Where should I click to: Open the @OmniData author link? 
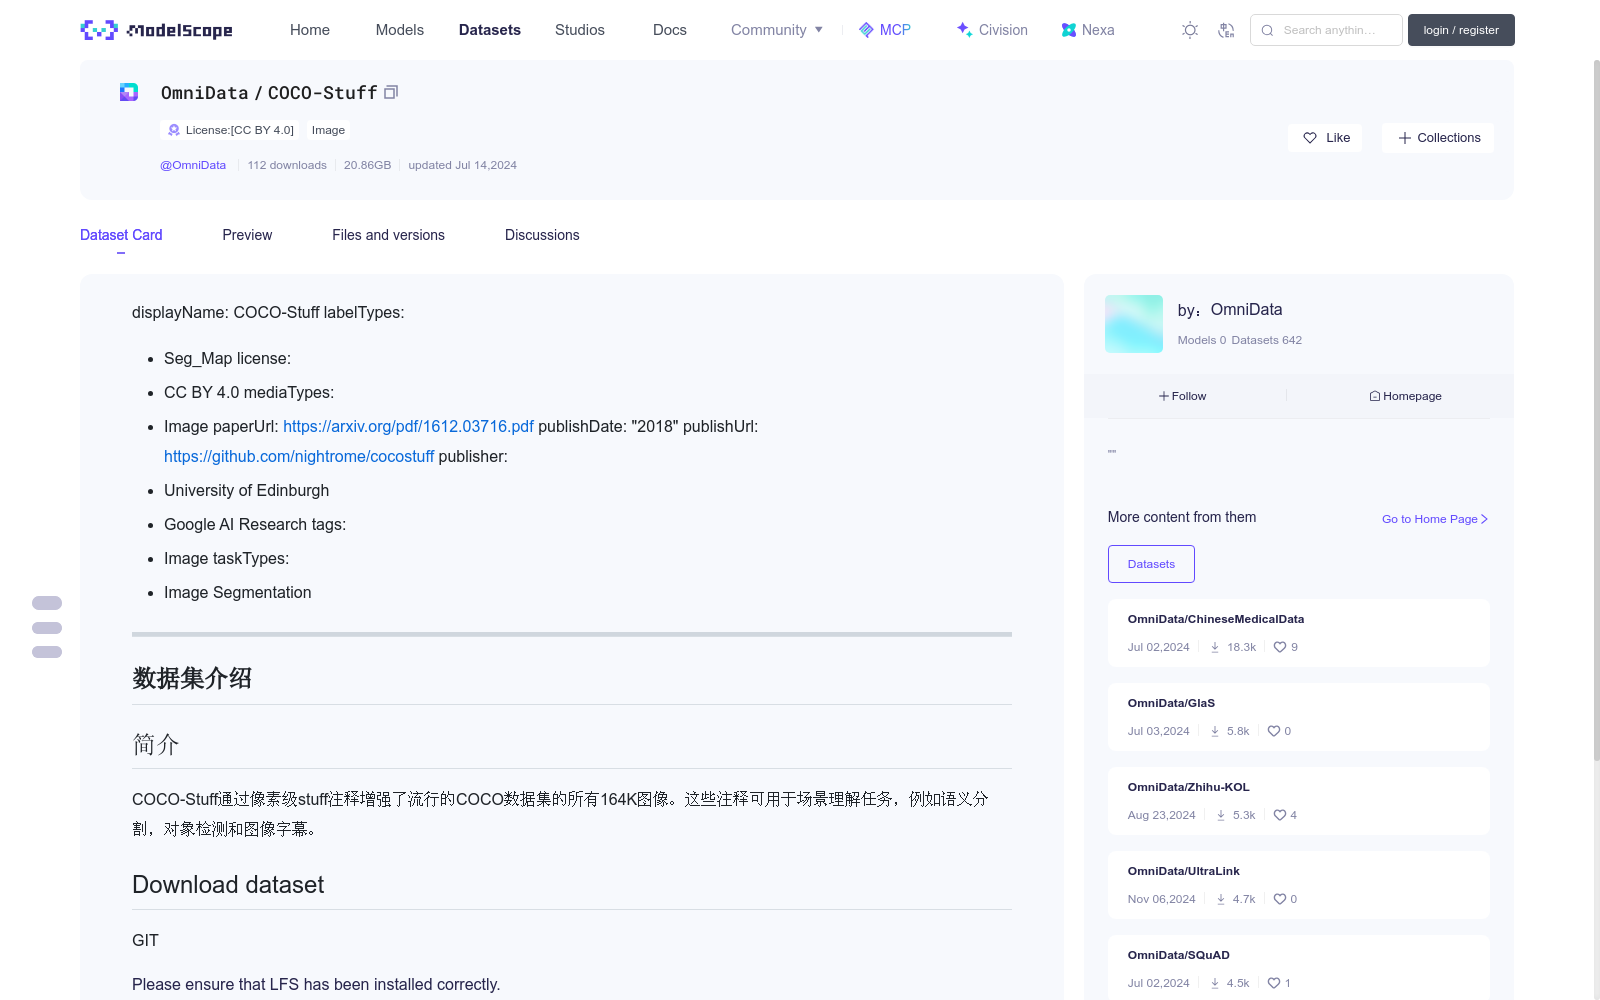(193, 165)
